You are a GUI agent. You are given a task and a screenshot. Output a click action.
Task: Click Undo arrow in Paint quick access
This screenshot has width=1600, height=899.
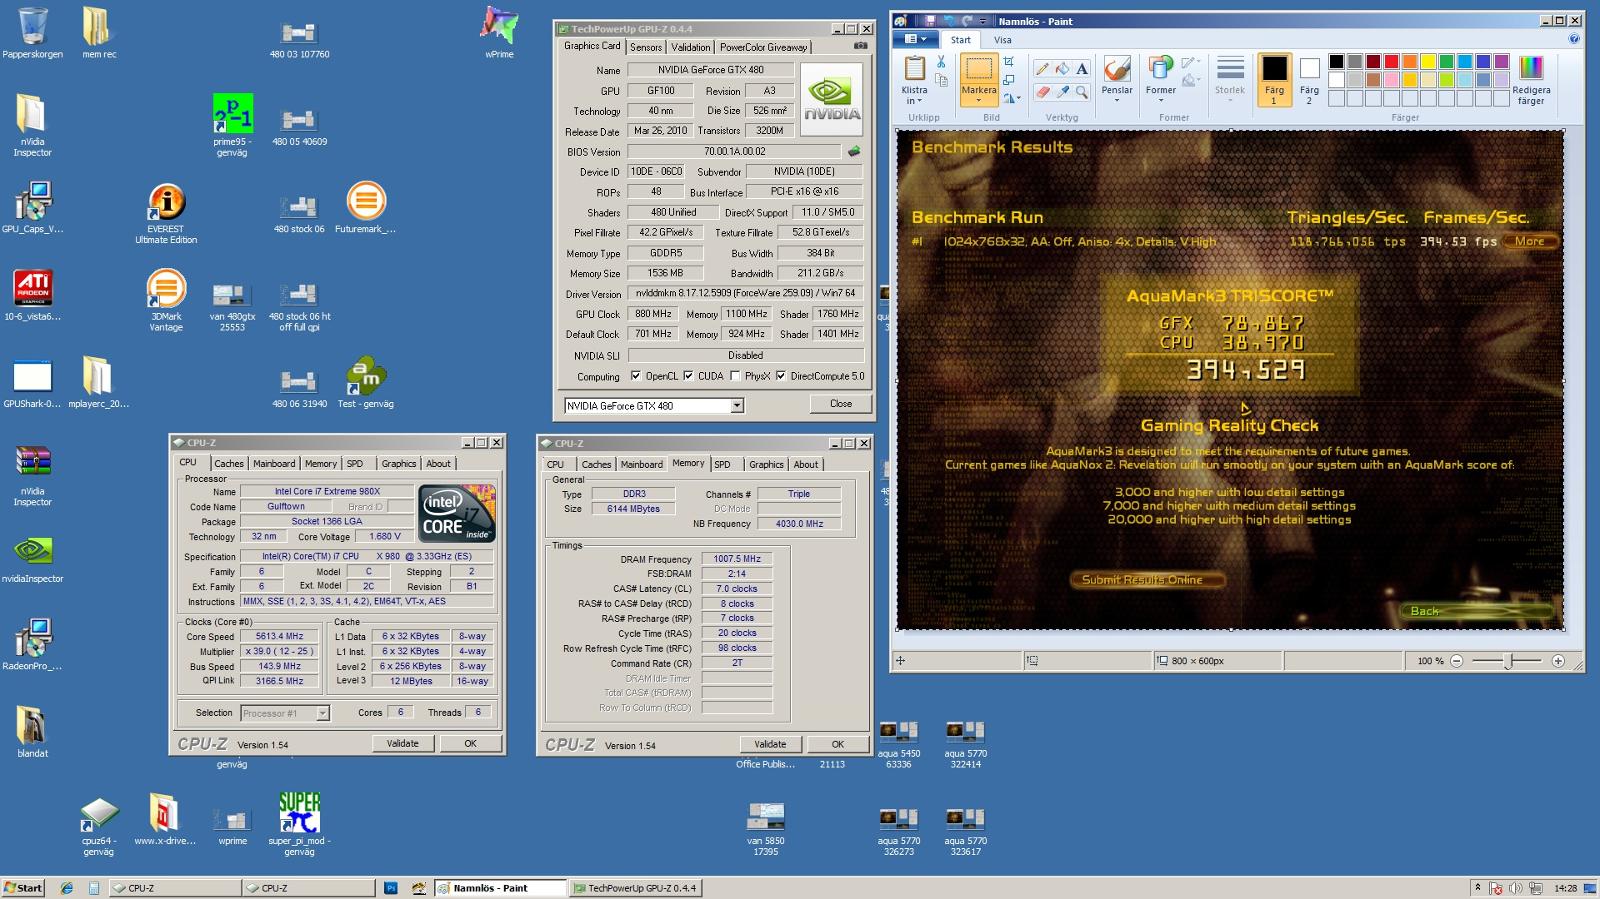(948, 20)
